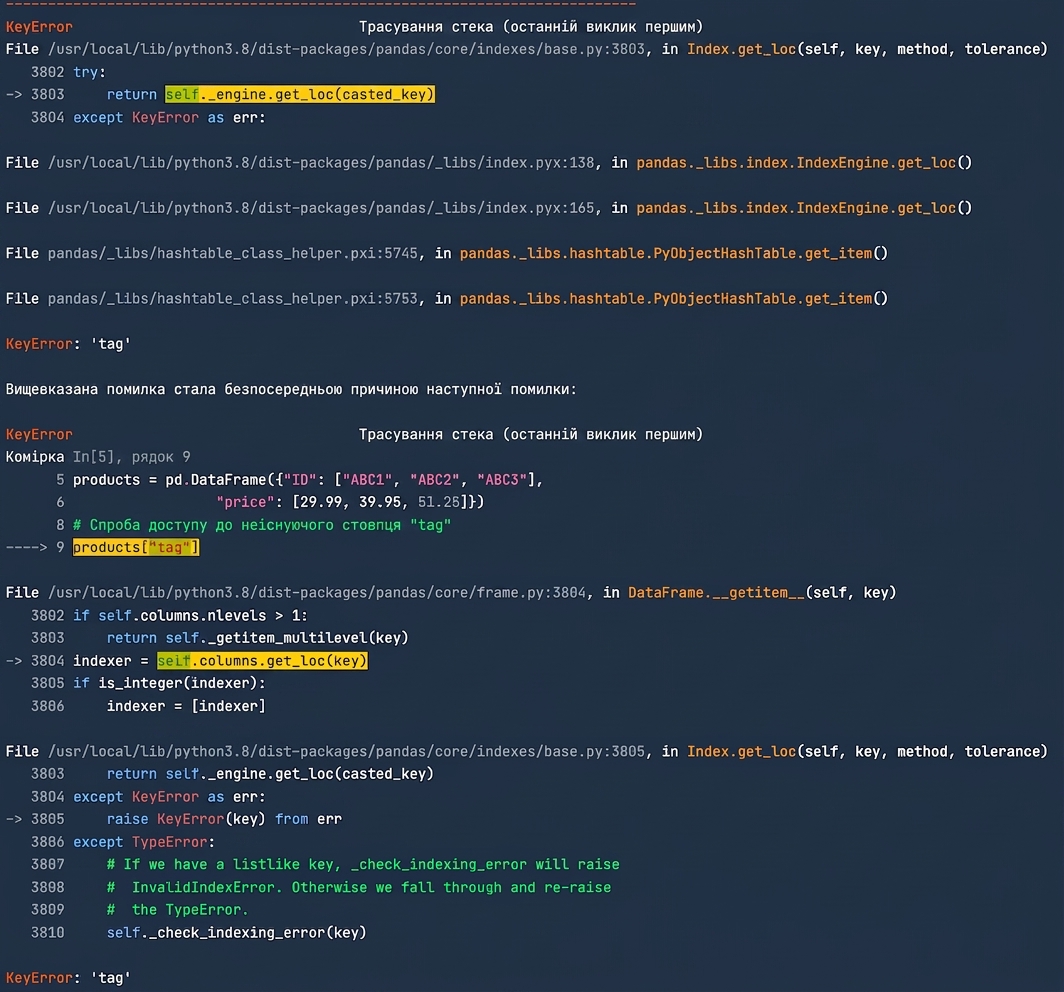Click line number 3807
1064x992 pixels.
(48, 864)
